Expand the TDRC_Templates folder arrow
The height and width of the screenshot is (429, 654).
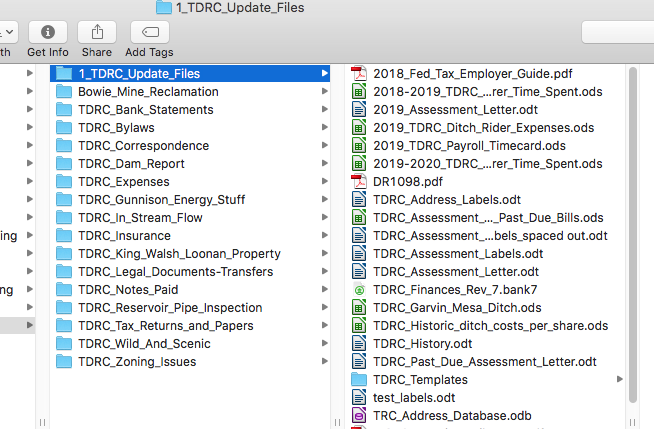[620, 380]
